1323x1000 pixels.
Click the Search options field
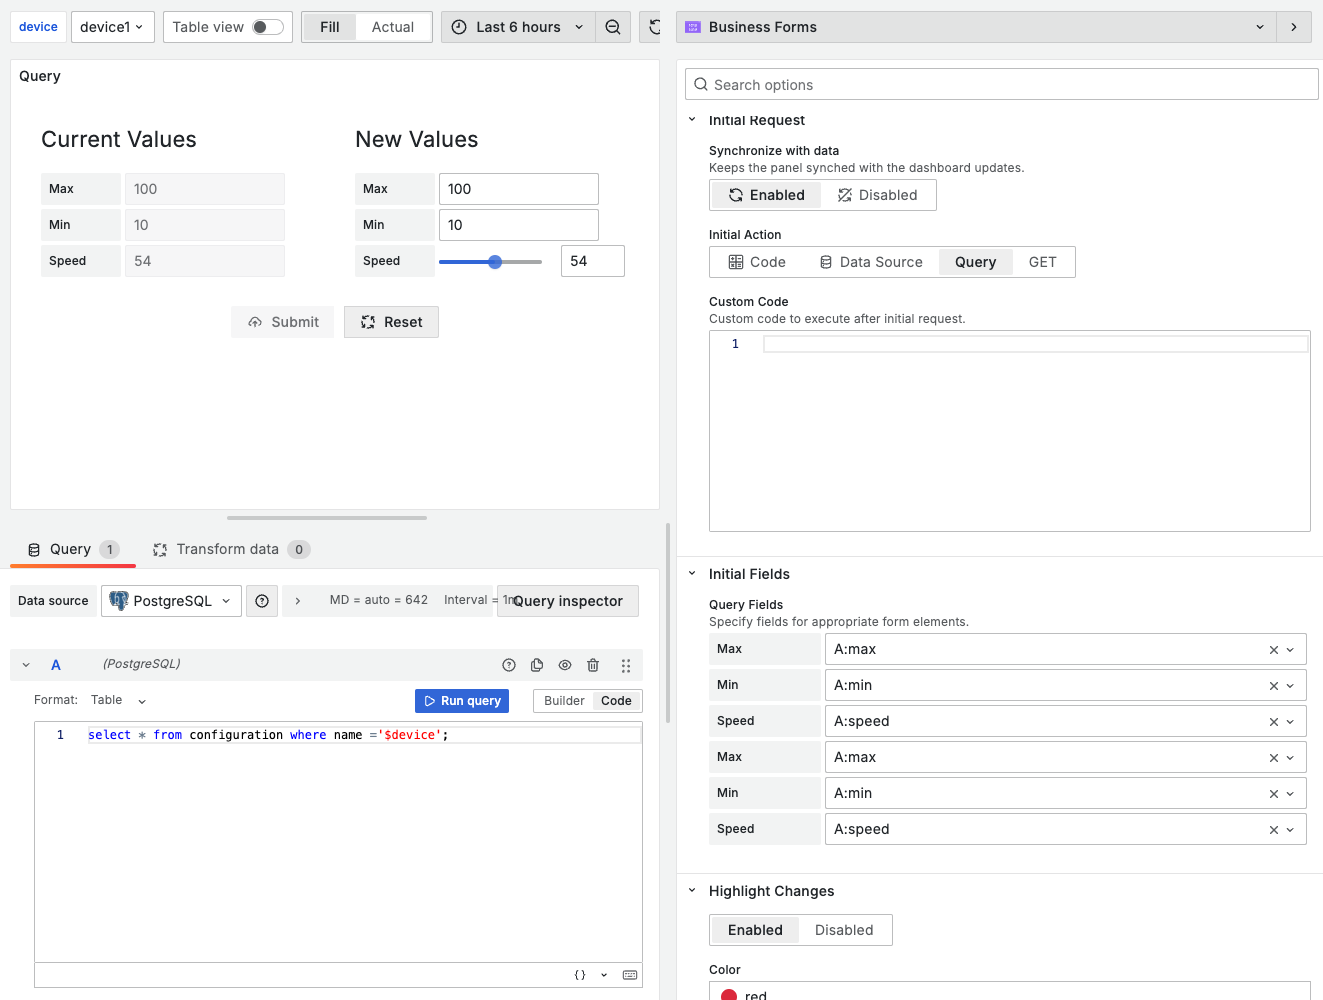1000,84
